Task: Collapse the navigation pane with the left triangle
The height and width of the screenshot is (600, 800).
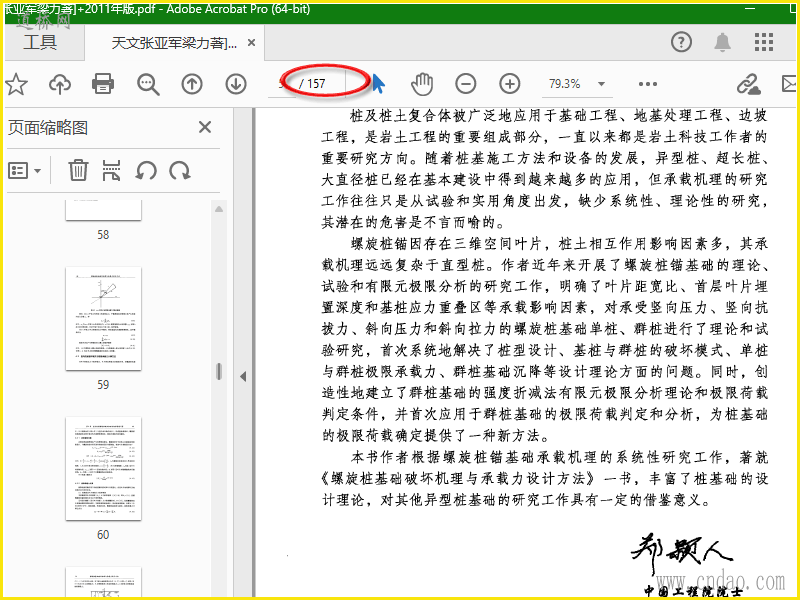Action: (243, 377)
